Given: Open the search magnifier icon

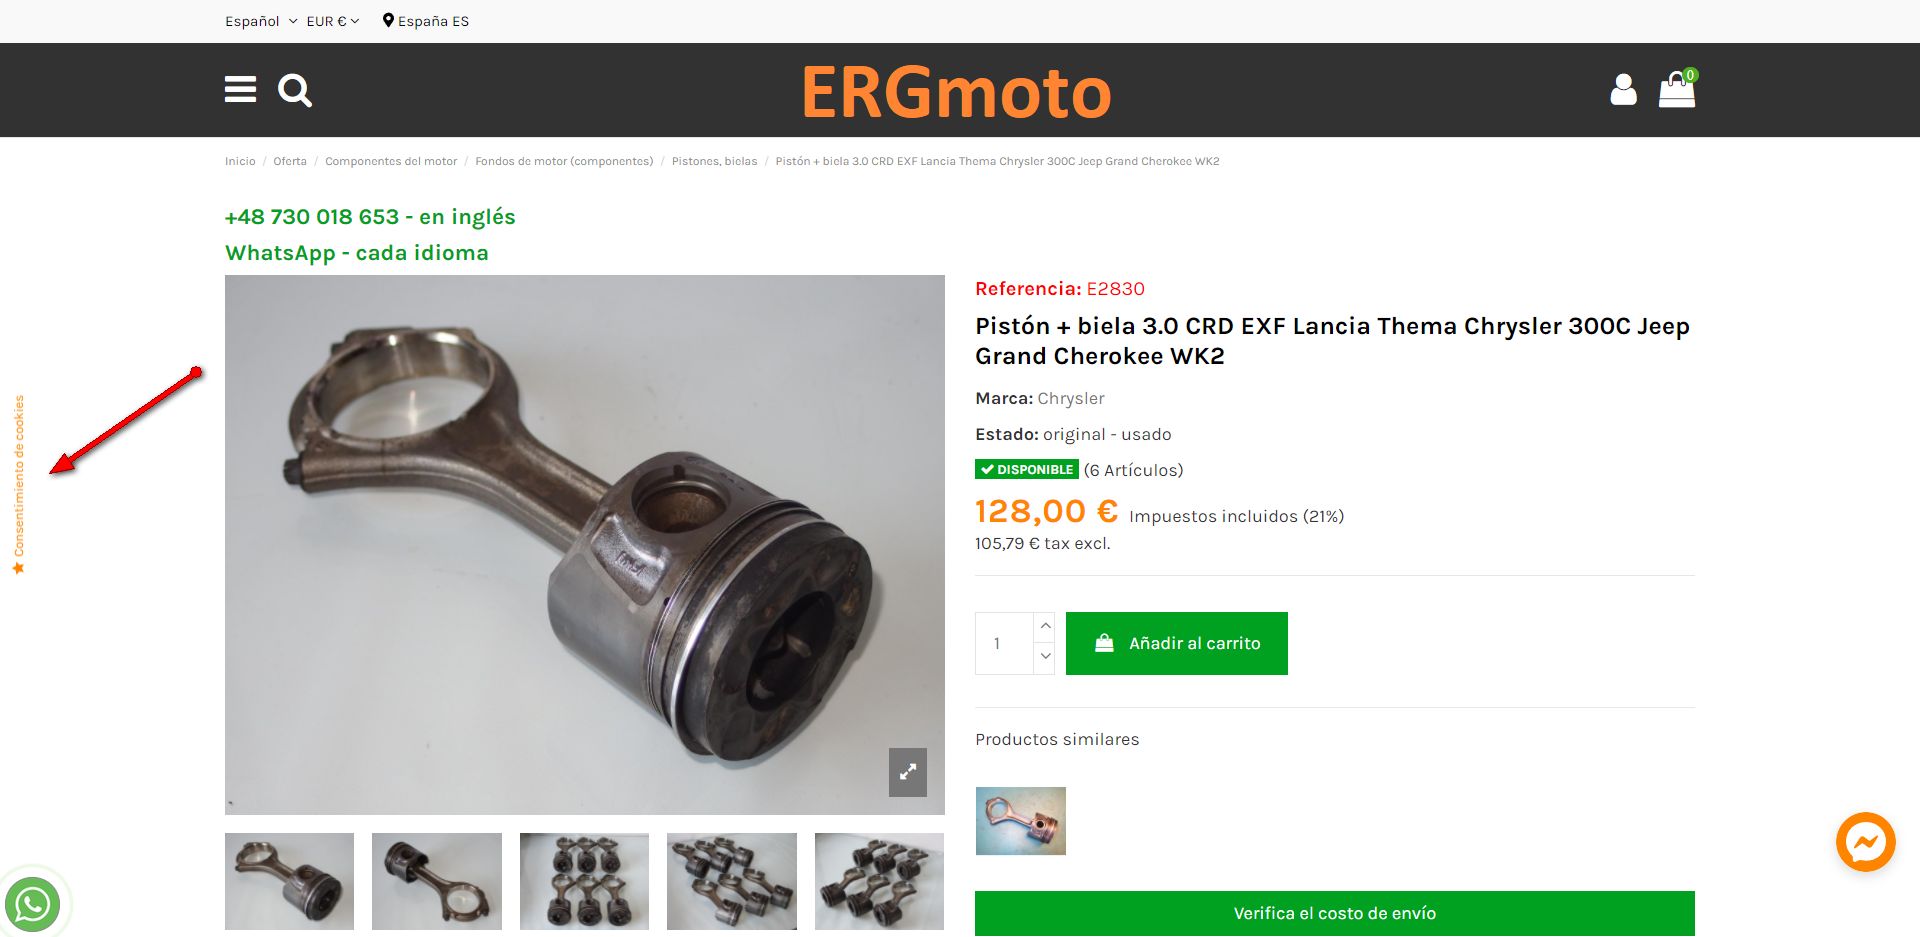Looking at the screenshot, I should (295, 91).
